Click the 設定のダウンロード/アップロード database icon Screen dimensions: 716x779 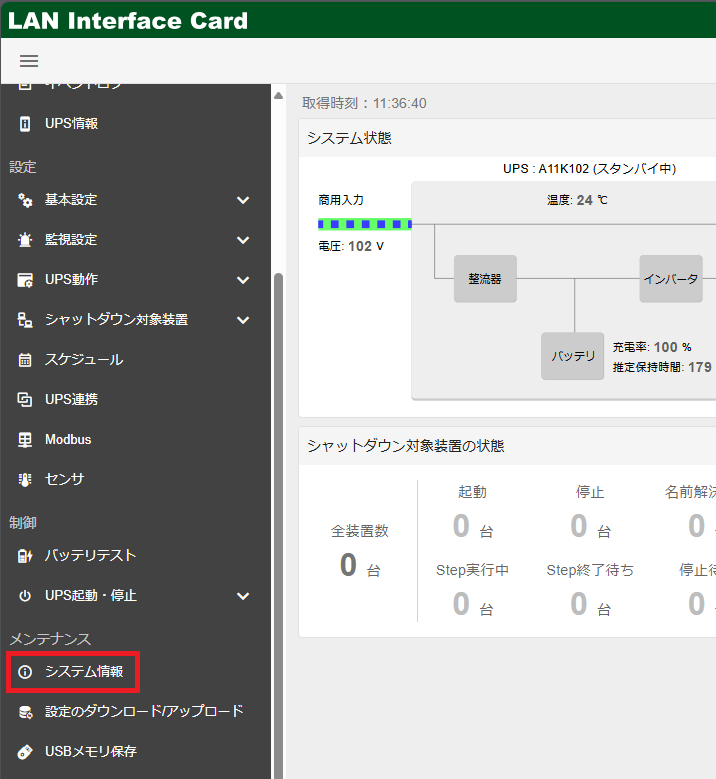click(x=25, y=712)
